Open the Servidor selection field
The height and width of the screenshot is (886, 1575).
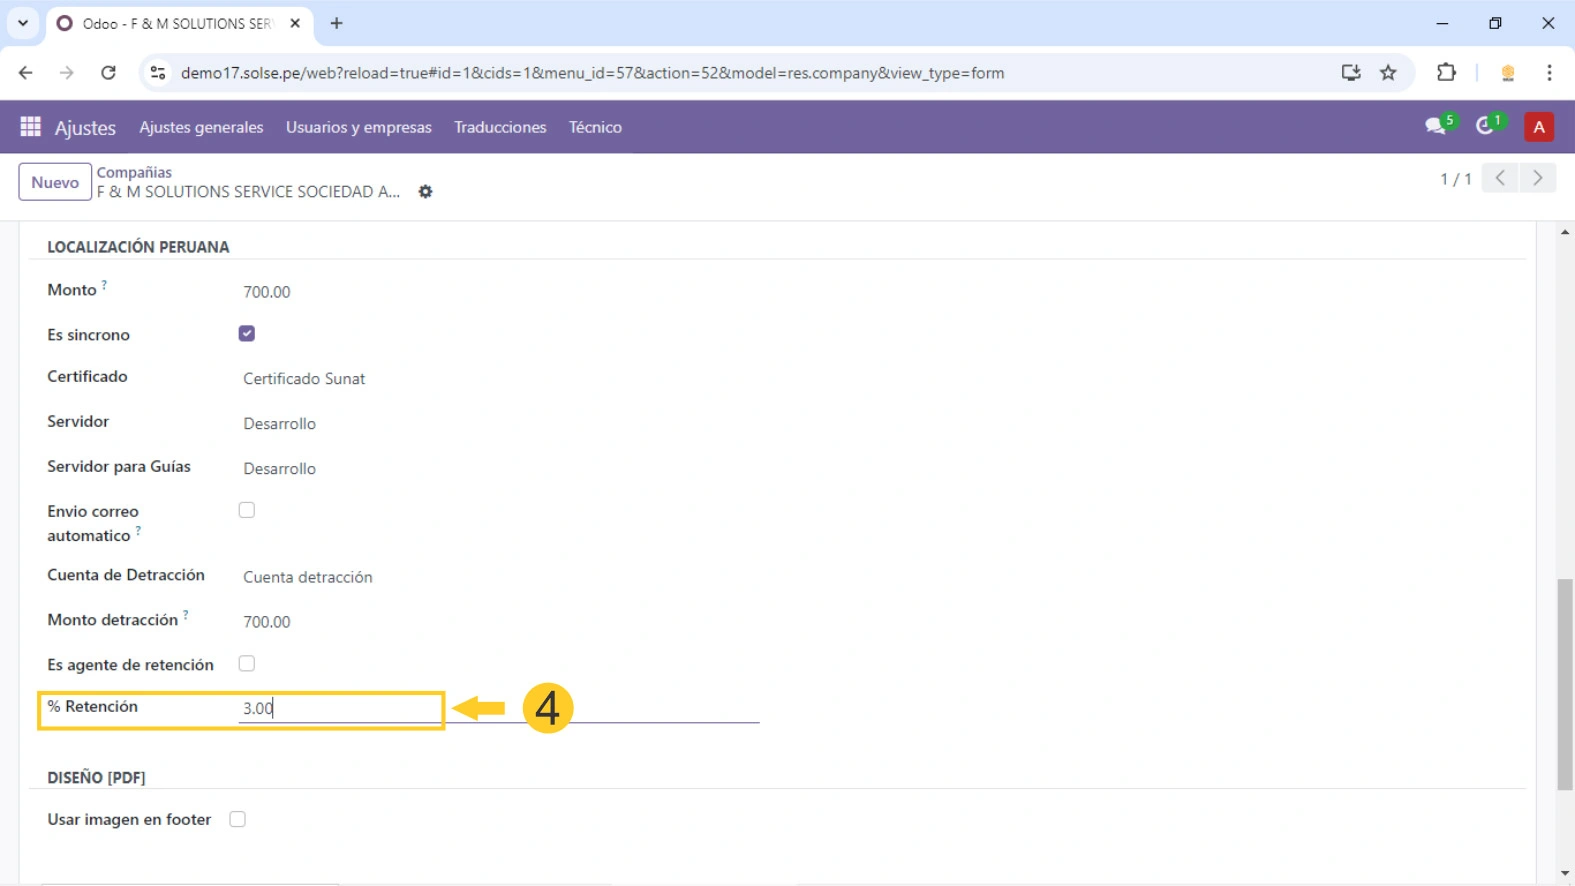[x=400, y=424]
